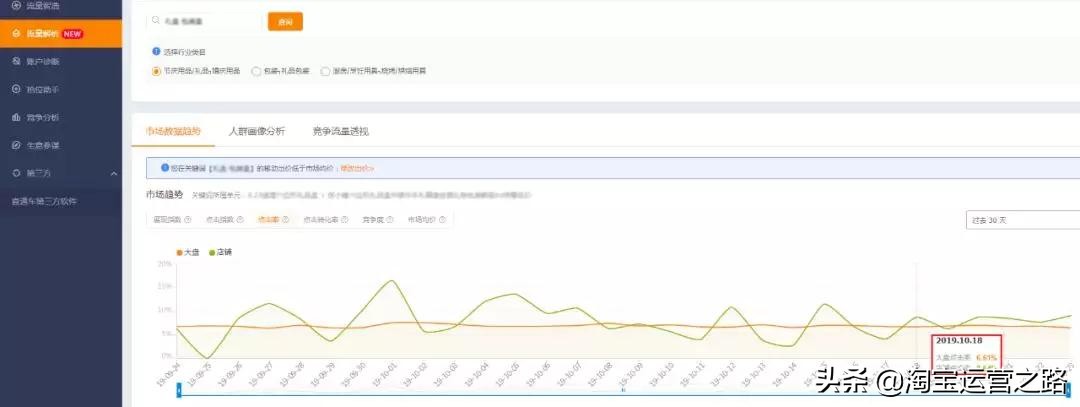This screenshot has height=407, width=1080.
Task: Select the third category radio button
Action: [x=326, y=71]
